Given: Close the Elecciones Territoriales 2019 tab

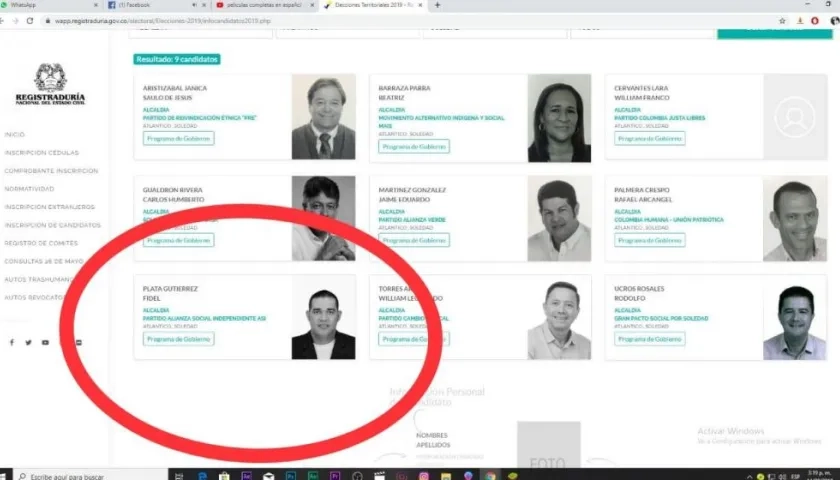Looking at the screenshot, I should tap(421, 5).
